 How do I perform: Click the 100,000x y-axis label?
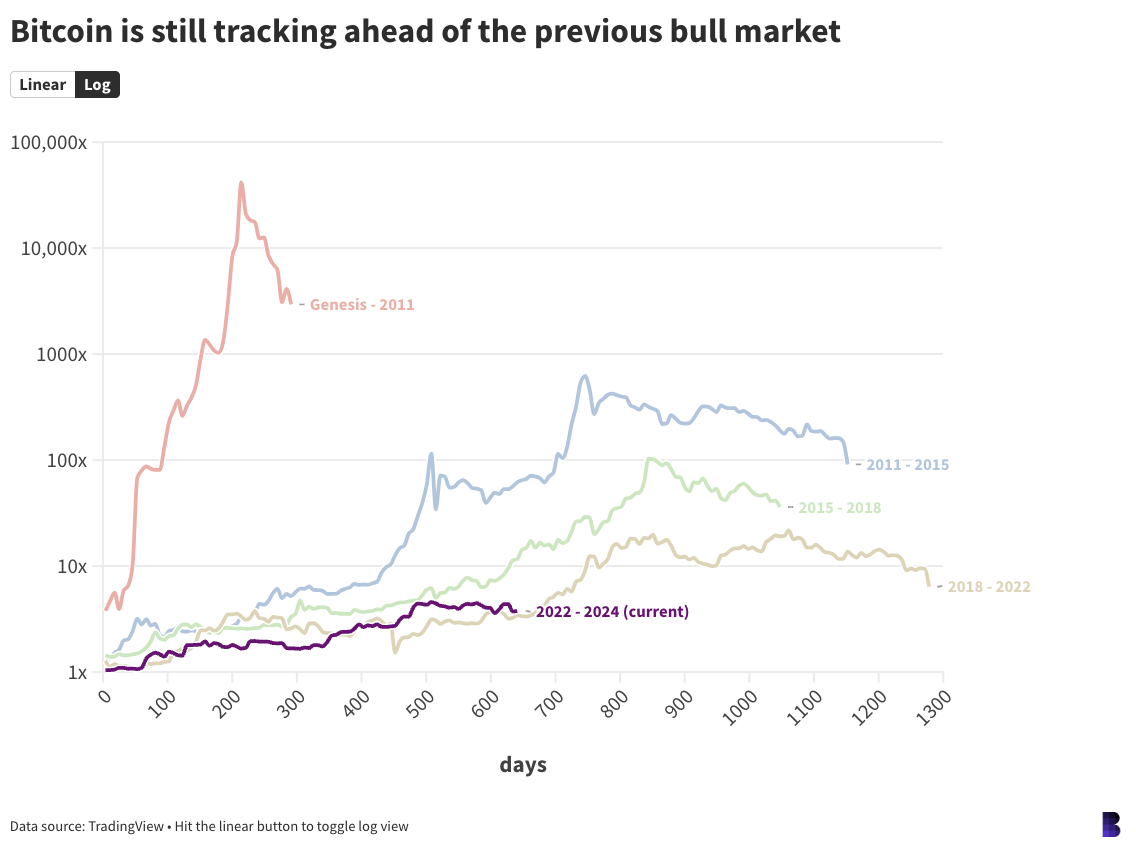pyautogui.click(x=49, y=143)
